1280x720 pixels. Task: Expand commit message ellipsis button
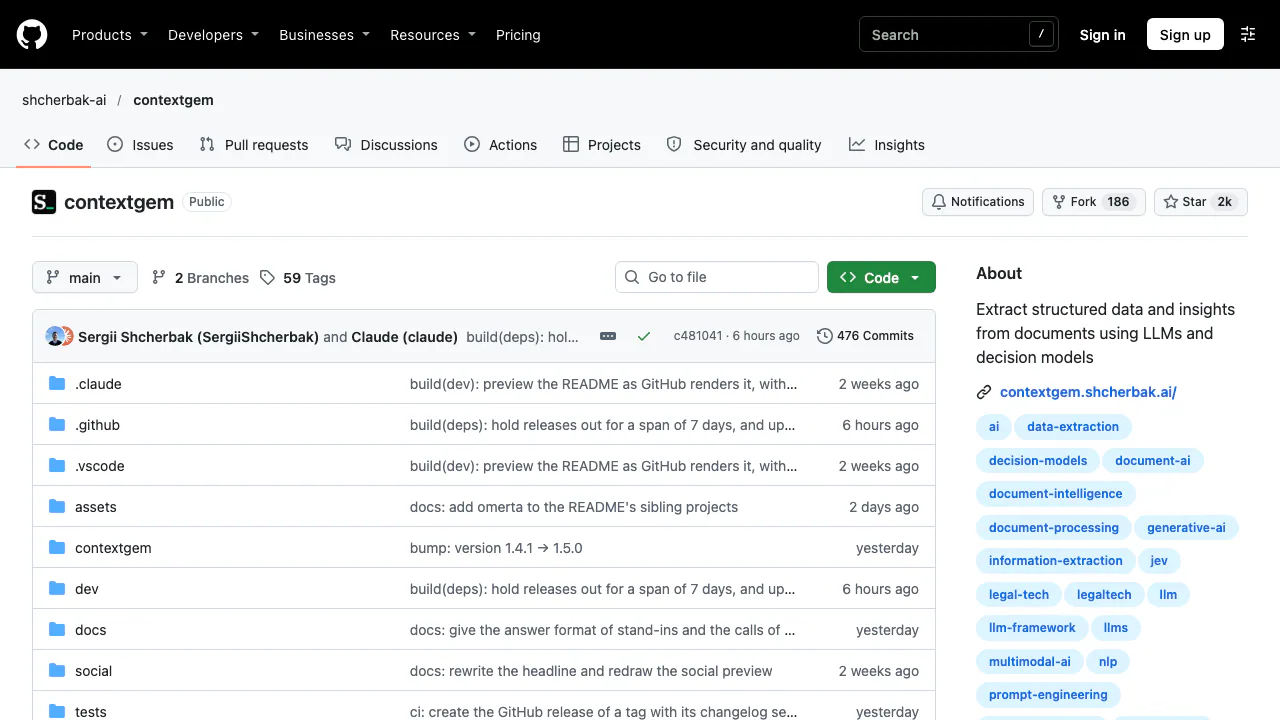(608, 336)
